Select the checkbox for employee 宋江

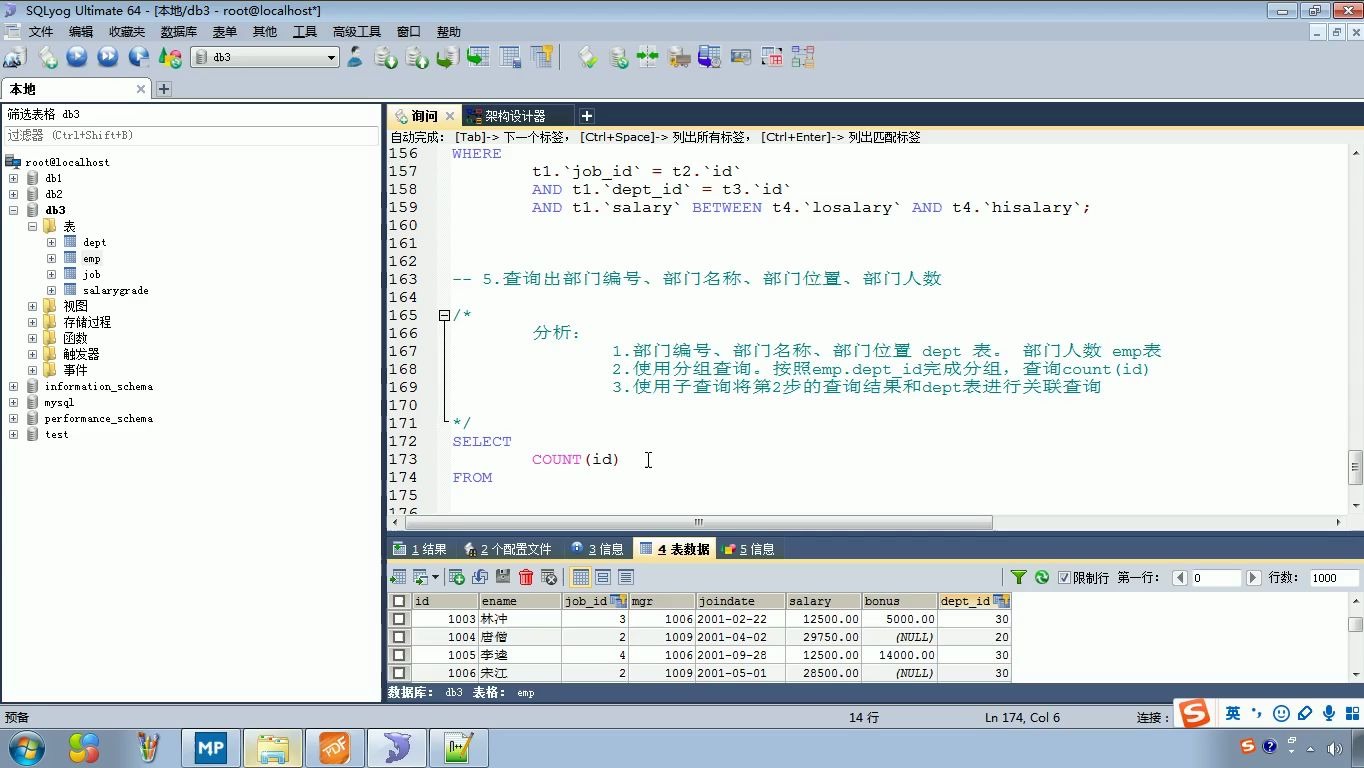pyautogui.click(x=399, y=673)
